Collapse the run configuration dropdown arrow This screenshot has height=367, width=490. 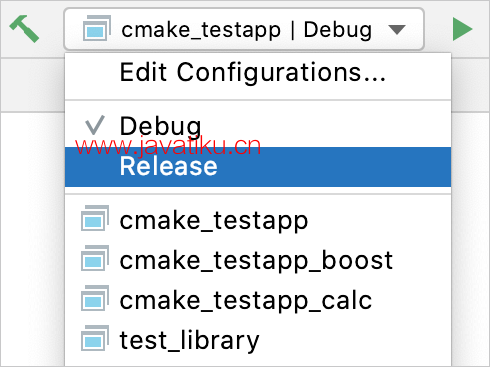coord(397,30)
